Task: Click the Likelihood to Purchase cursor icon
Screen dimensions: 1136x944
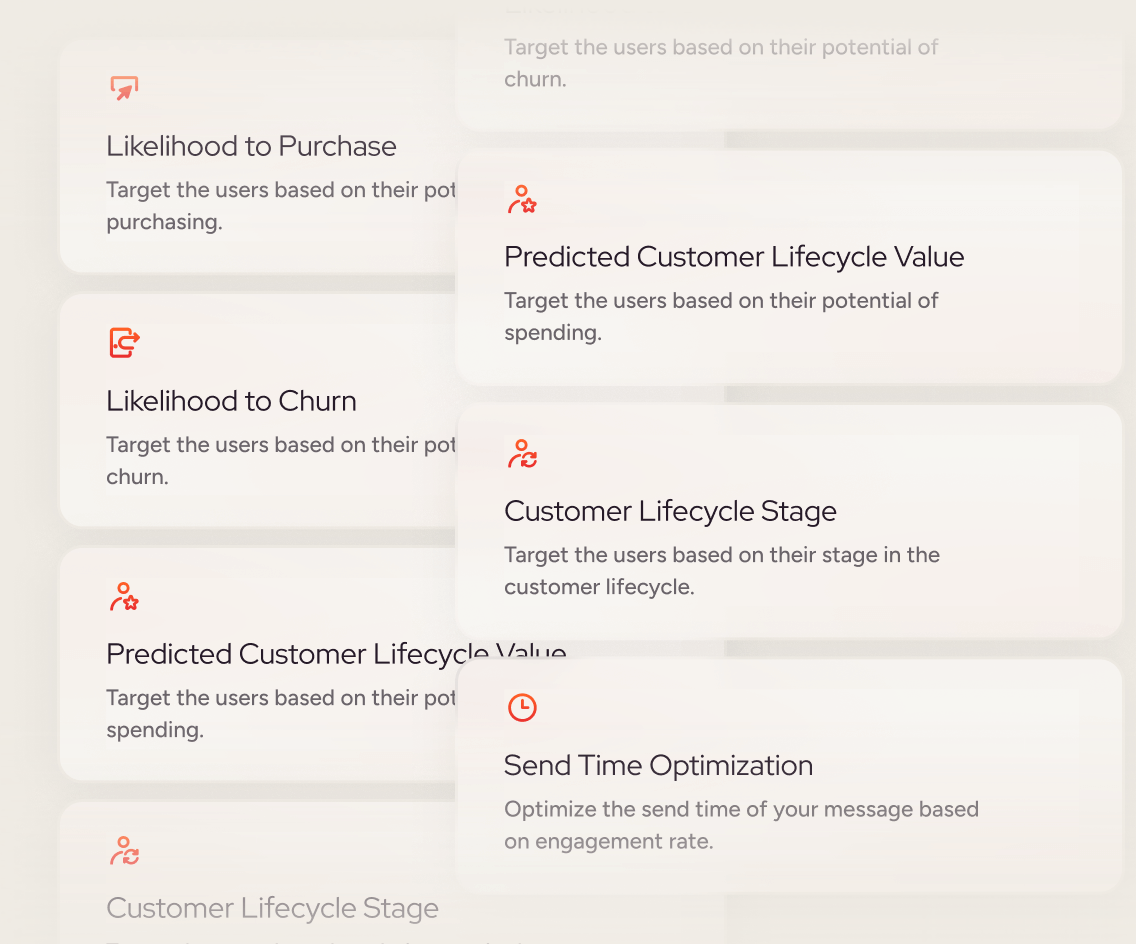Action: tap(124, 89)
